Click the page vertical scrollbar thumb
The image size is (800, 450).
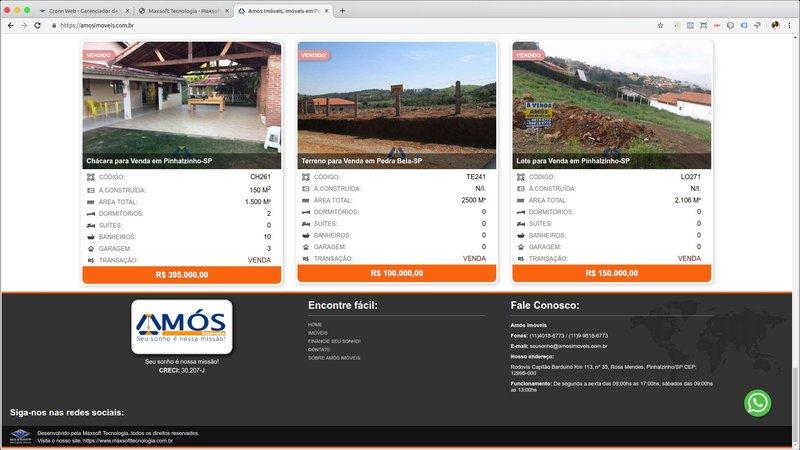[x=795, y=407]
